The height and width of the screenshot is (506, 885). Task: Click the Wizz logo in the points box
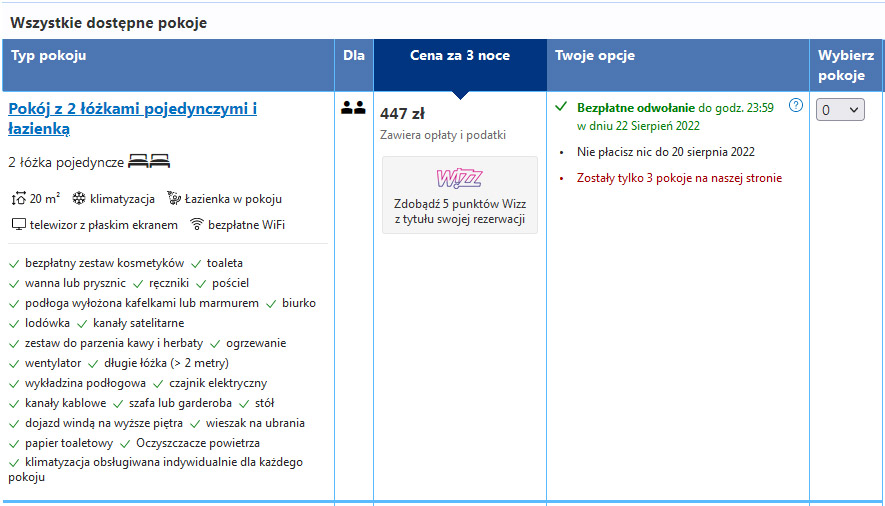tap(459, 178)
